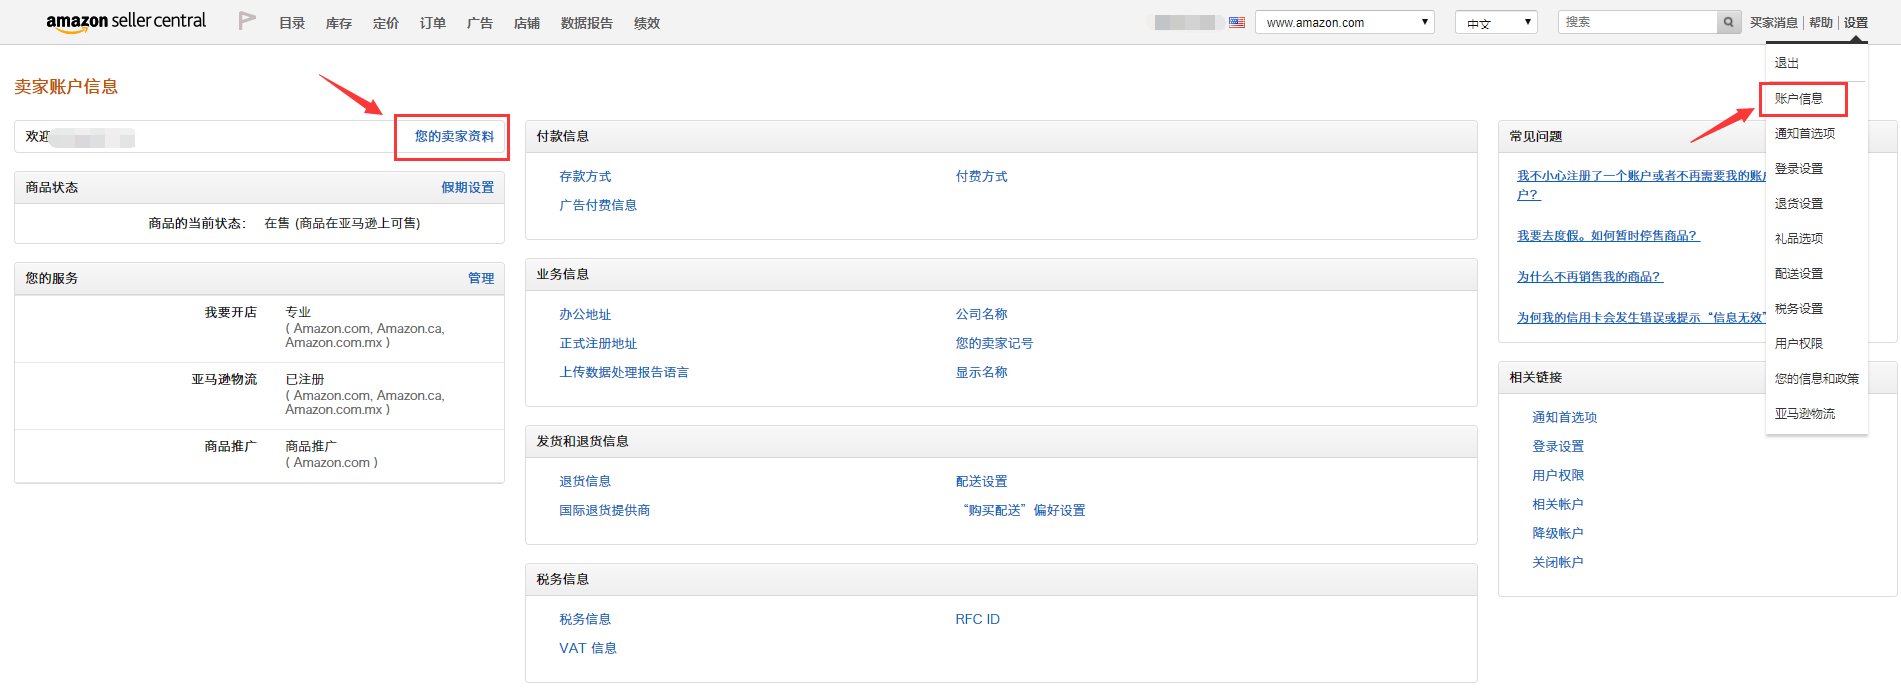Click the 卖家账户信息 page heading
1901x688 pixels.
66,87
